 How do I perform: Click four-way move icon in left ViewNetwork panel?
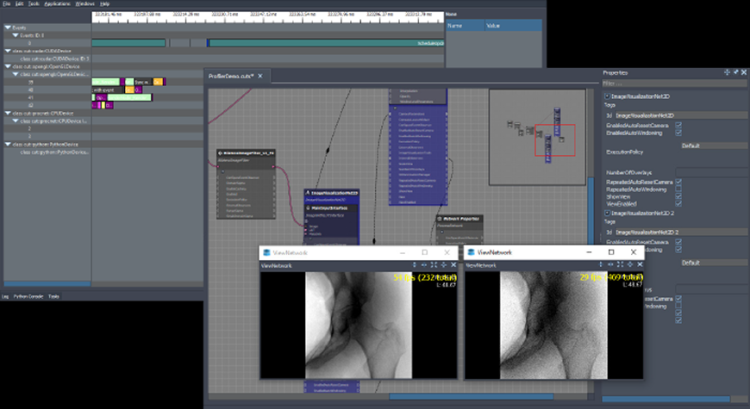pyautogui.click(x=444, y=265)
